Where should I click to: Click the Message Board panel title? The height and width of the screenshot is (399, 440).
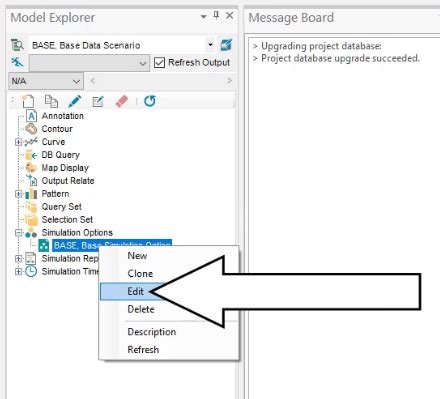291,18
